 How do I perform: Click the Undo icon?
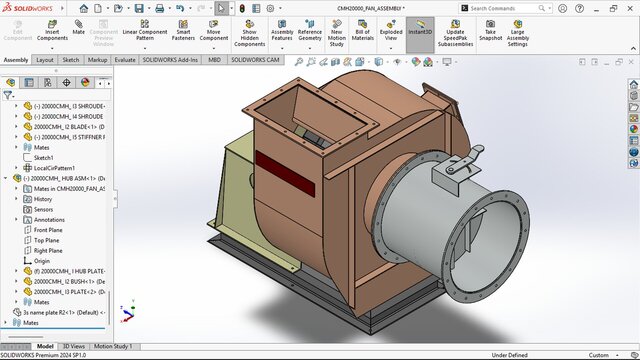(x=180, y=8)
